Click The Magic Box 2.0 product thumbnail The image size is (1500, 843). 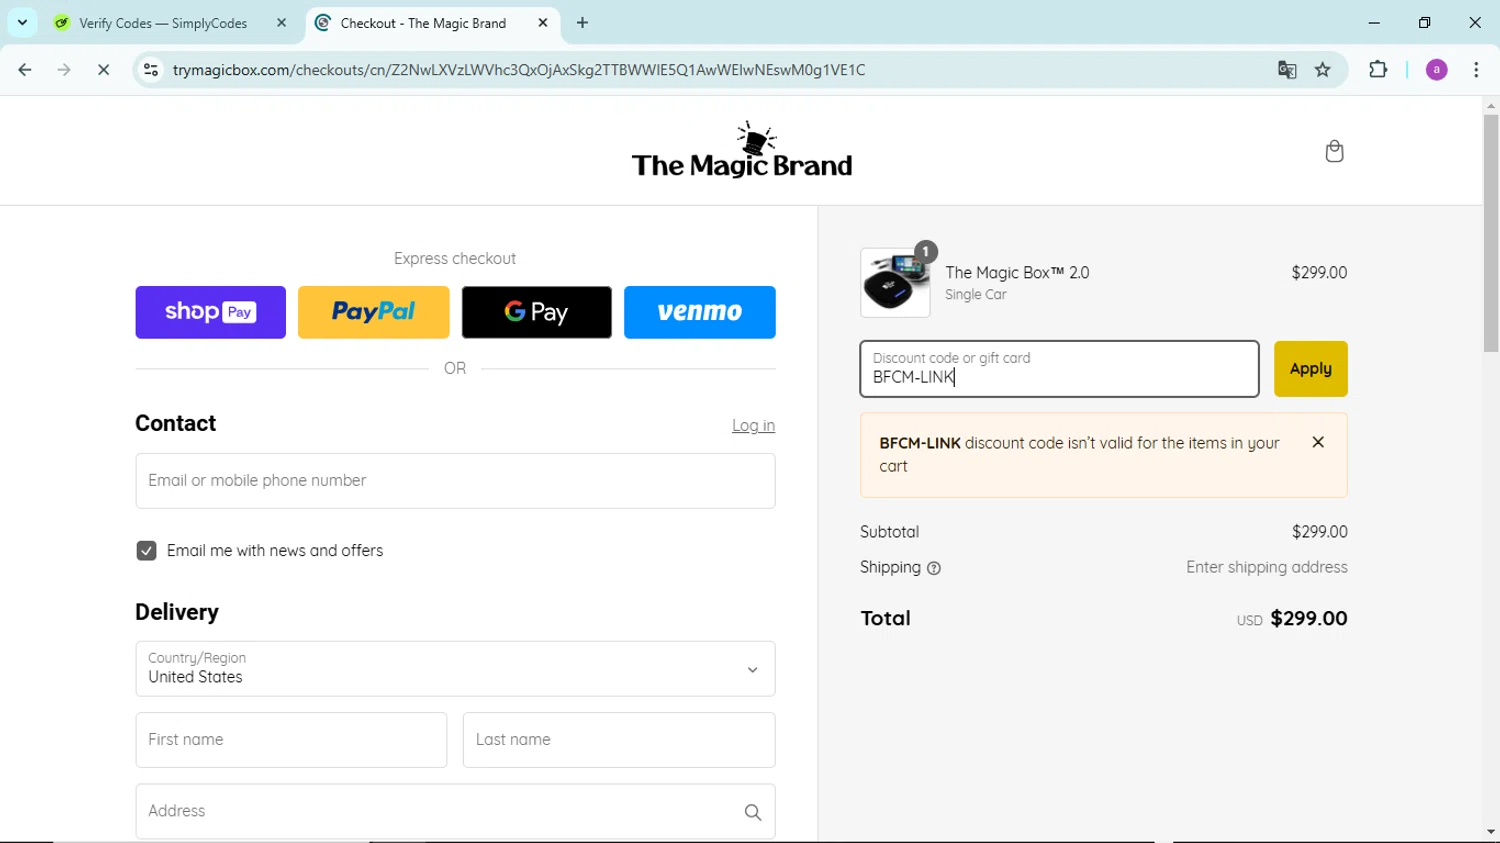[x=895, y=283]
